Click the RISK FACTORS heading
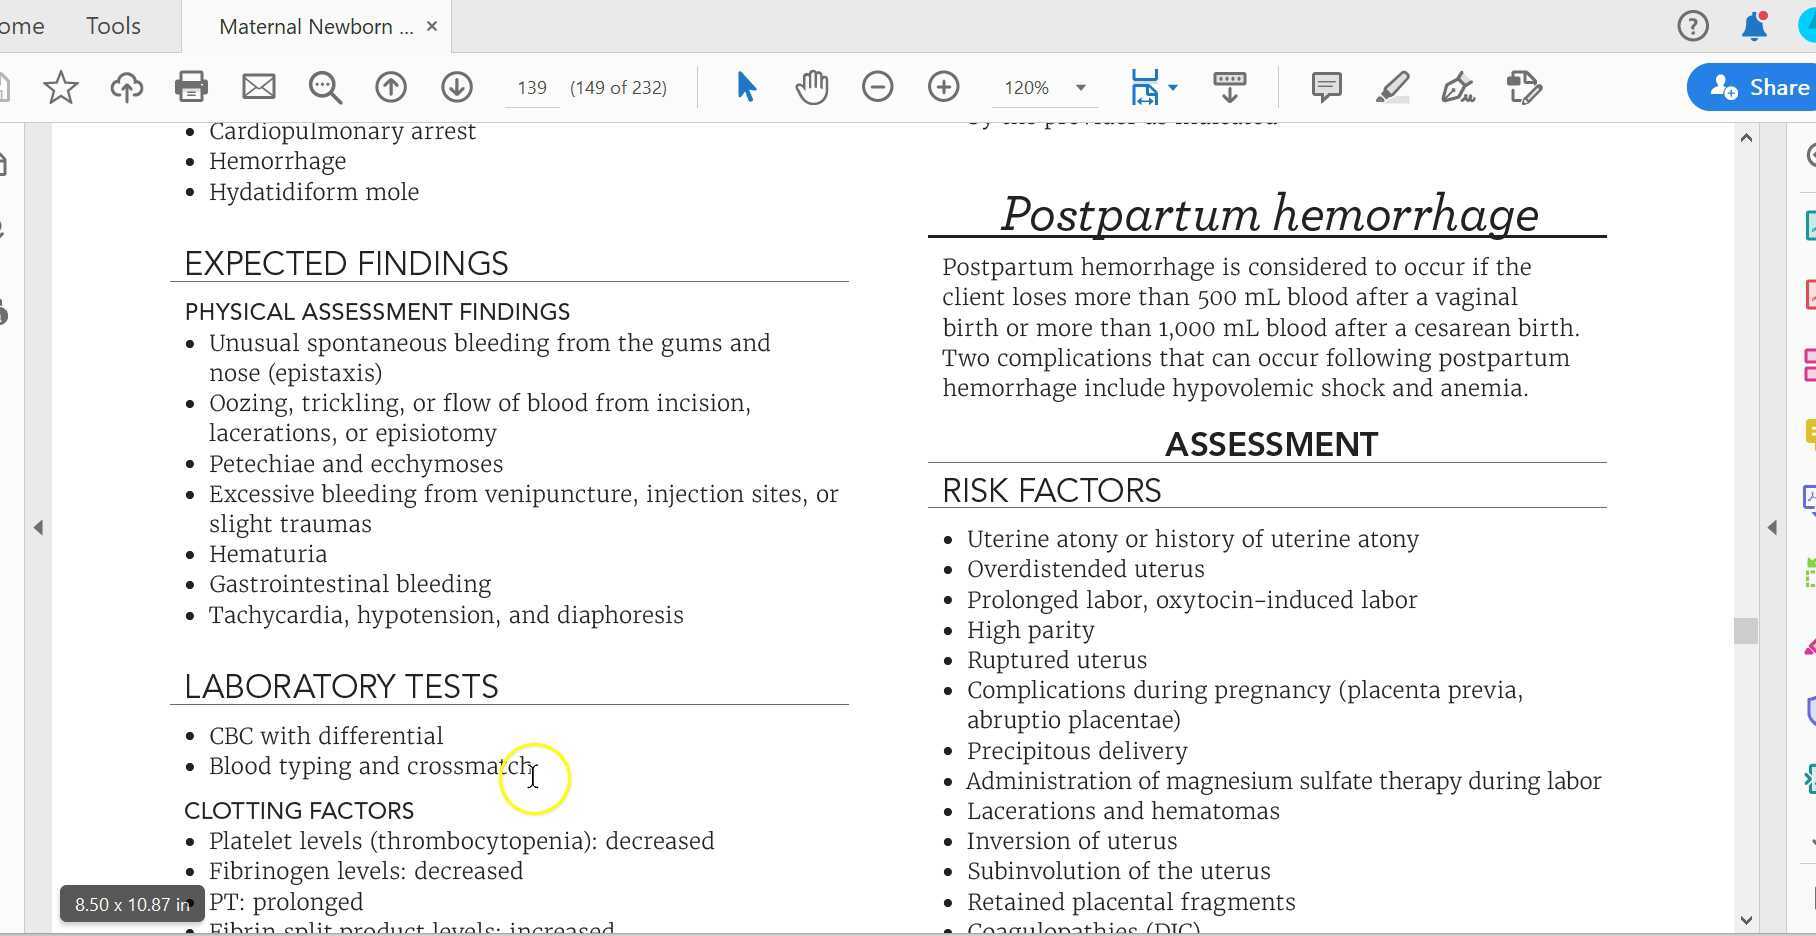 click(x=1051, y=490)
